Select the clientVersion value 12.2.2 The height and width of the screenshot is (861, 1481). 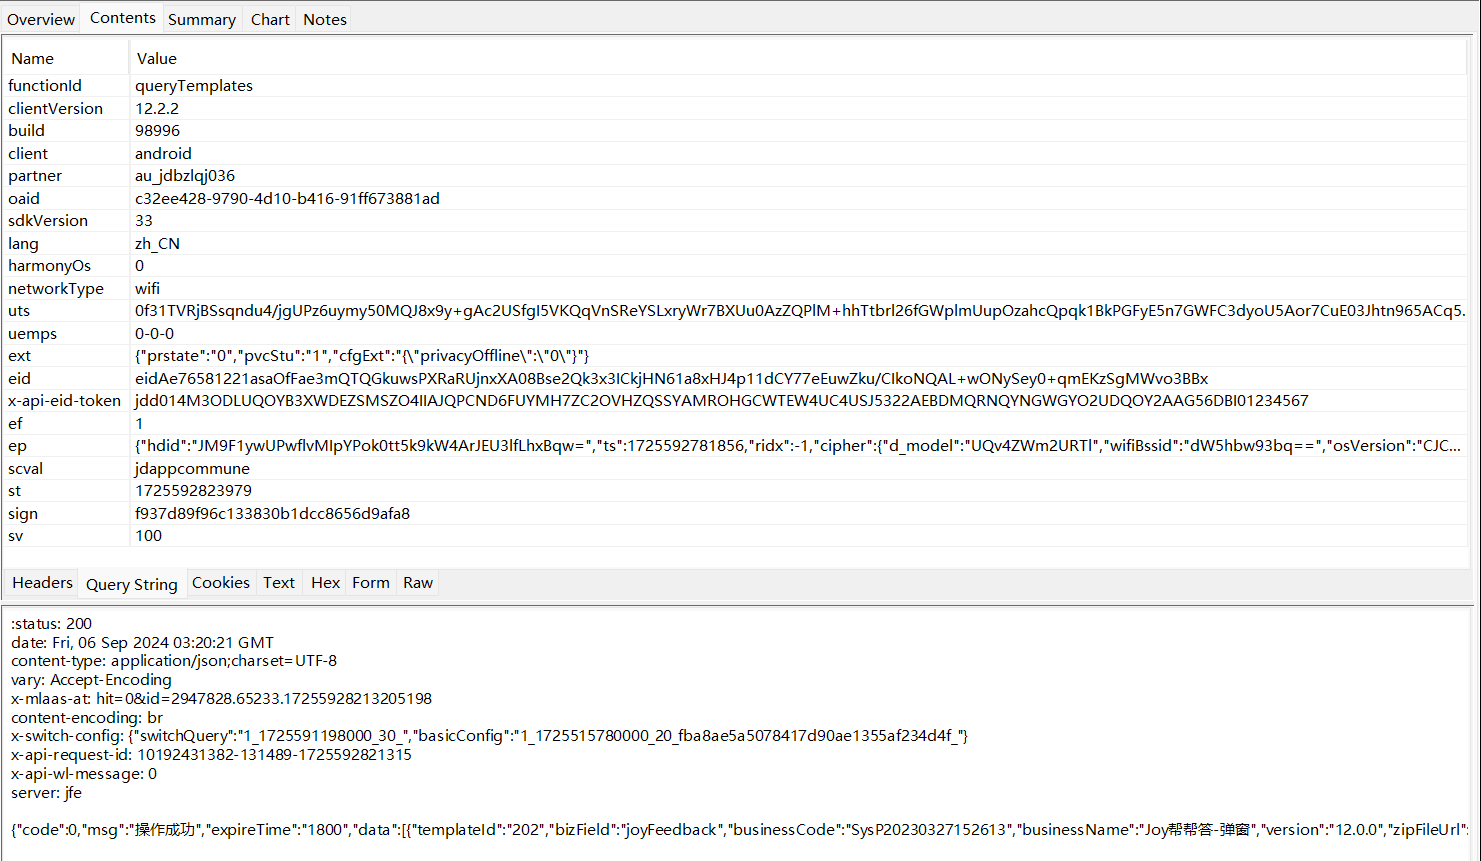(157, 109)
